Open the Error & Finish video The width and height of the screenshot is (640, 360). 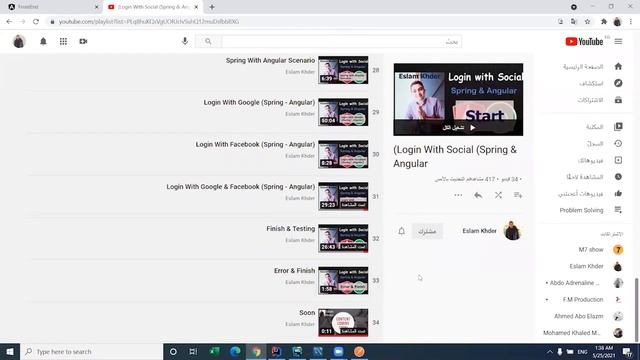pyautogui.click(x=294, y=271)
